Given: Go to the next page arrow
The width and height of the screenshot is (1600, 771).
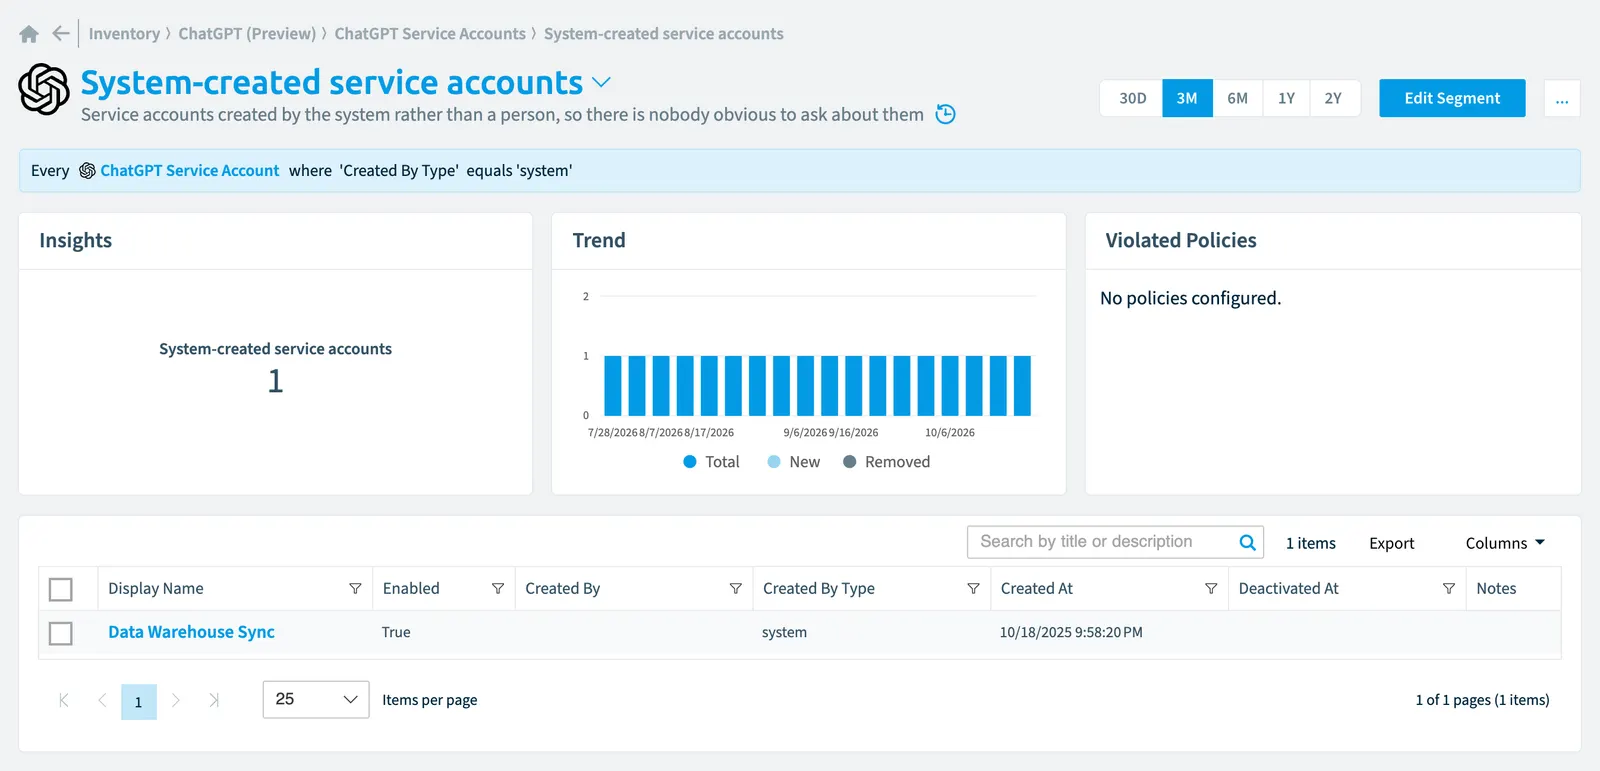Looking at the screenshot, I should point(176,700).
